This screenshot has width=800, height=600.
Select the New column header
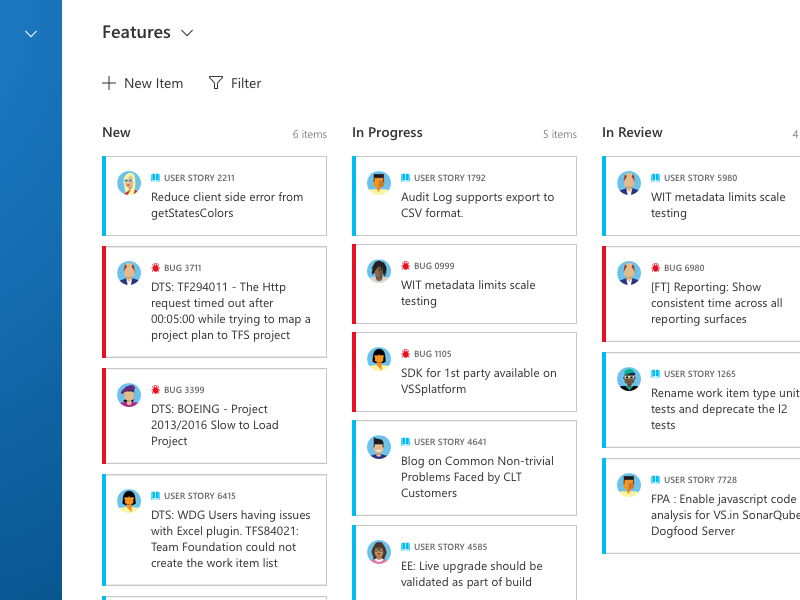click(x=116, y=132)
